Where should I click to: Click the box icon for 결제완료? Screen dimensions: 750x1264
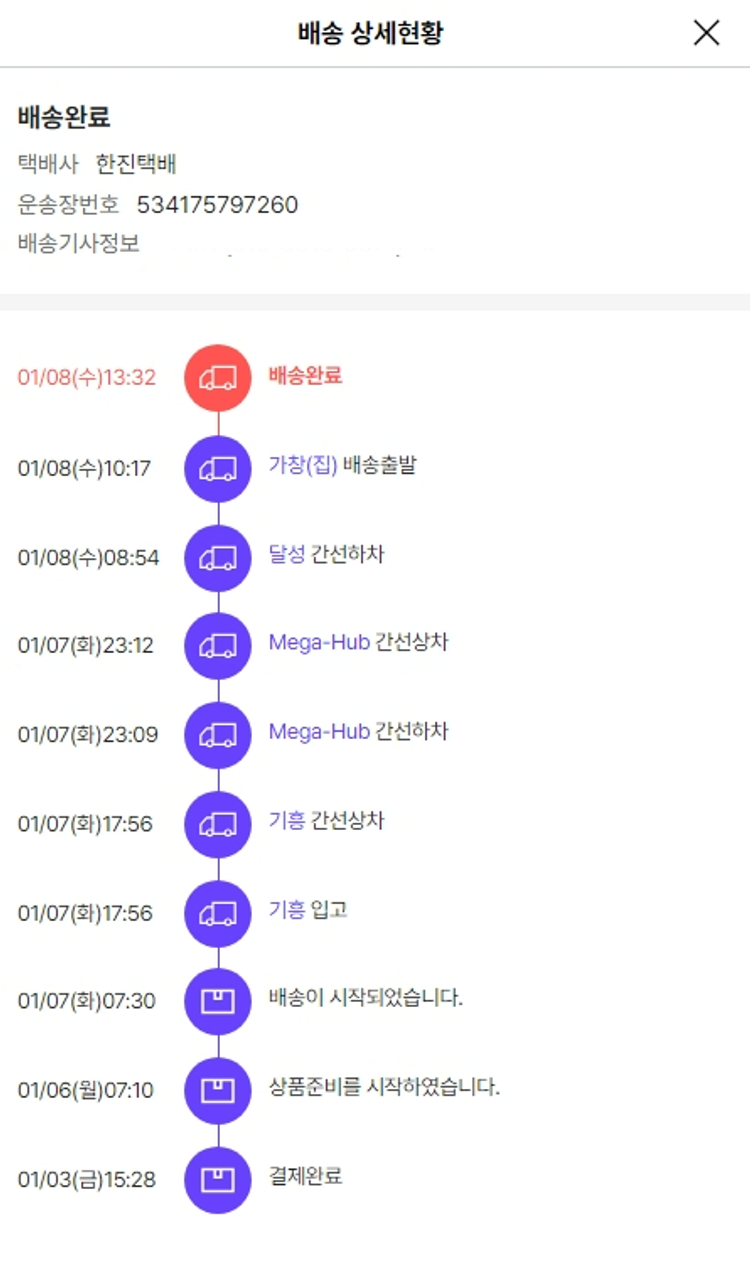pos(218,1180)
